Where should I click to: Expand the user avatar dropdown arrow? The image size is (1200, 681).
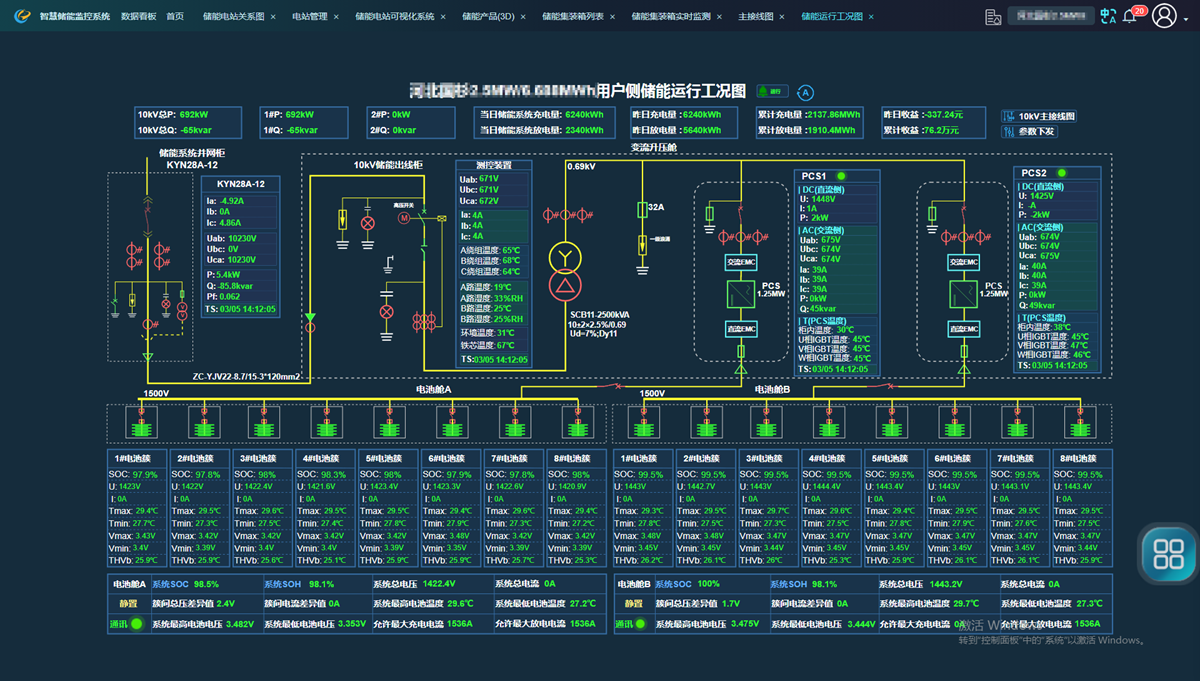pyautogui.click(x=1188, y=17)
